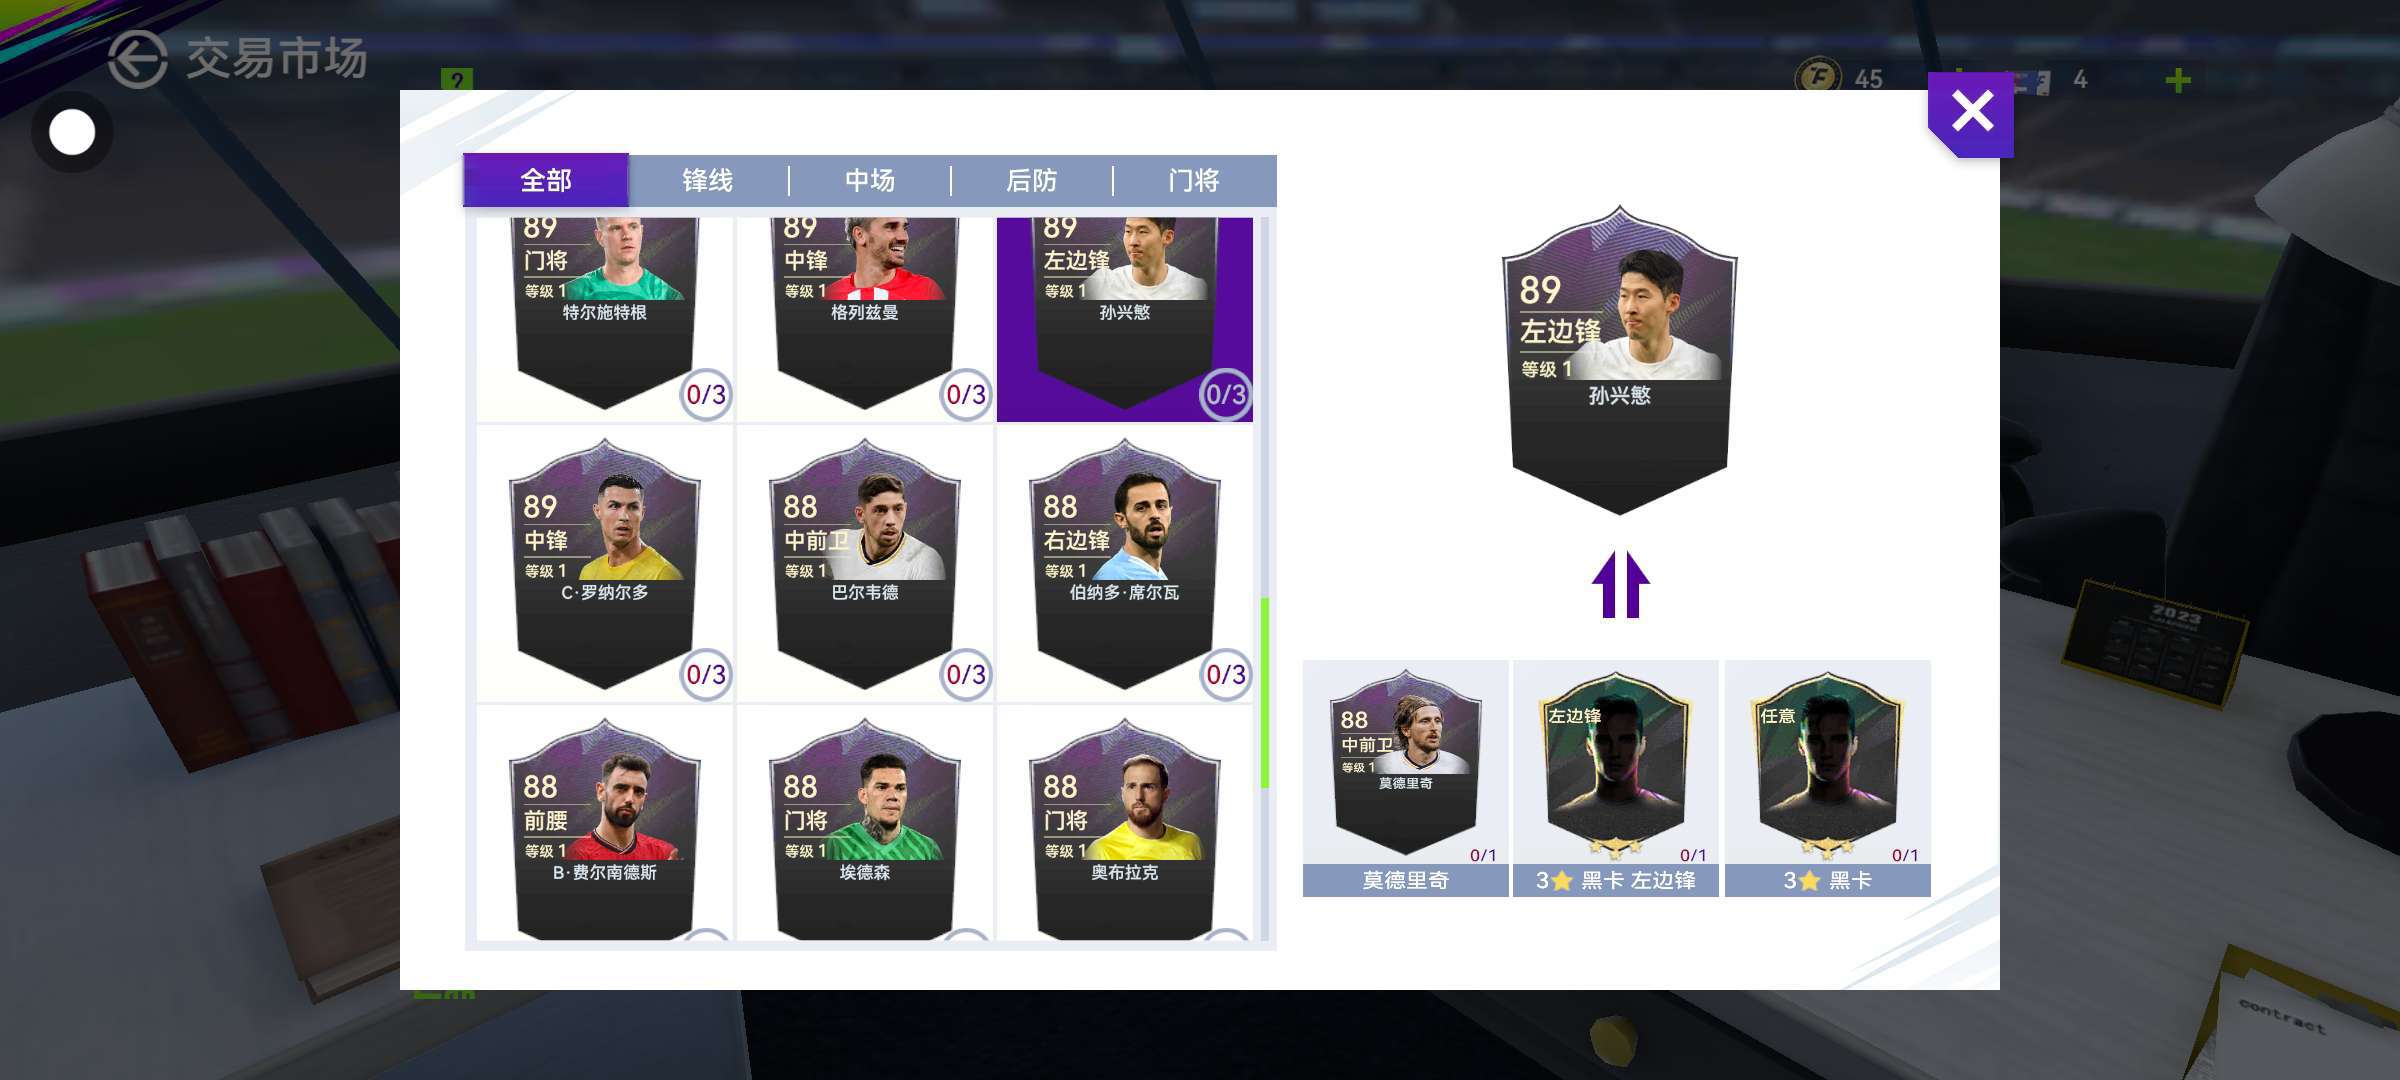Choose the 巴尔韦德 midfielder card
Screen dimensions: 2400x1080
[865, 564]
